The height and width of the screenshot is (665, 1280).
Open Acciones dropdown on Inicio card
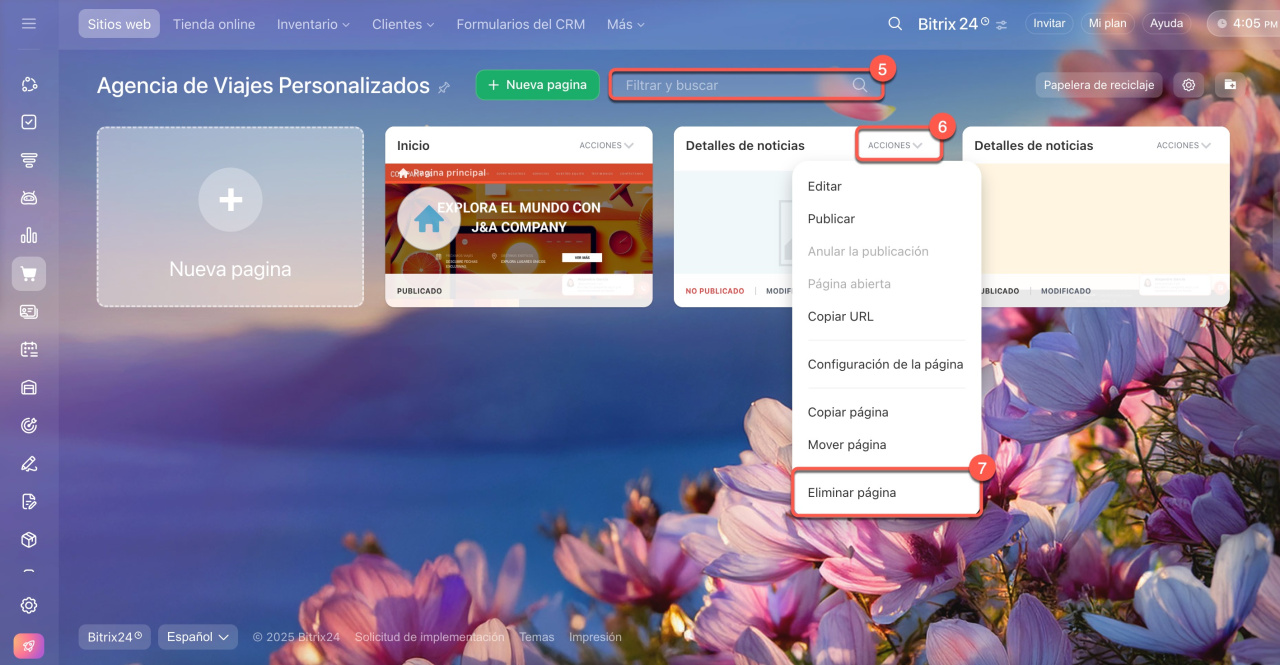(x=606, y=145)
